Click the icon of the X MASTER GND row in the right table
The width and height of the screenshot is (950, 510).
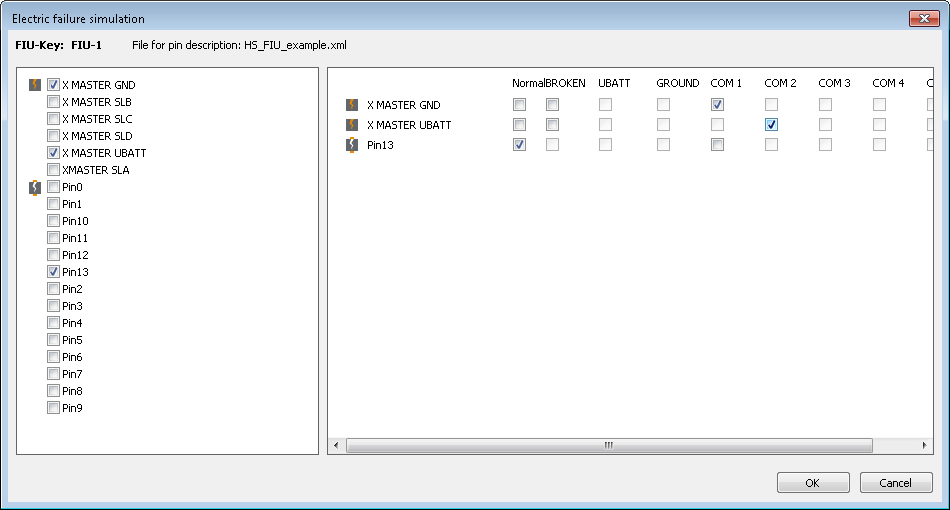click(351, 105)
